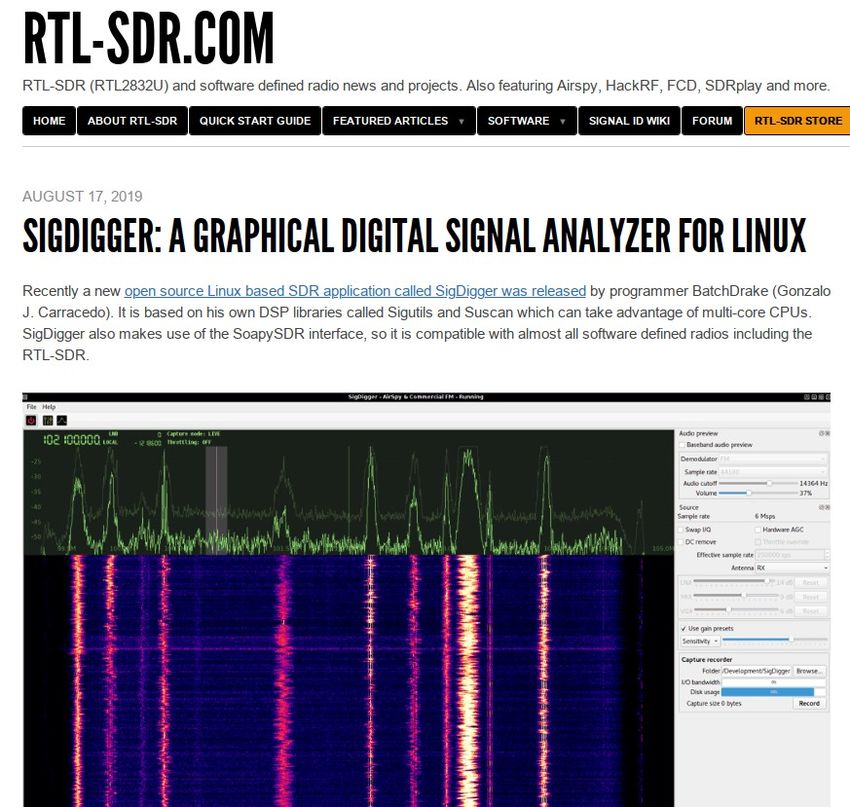Click the "Throttling: OFF" status text
850x807 pixels.
click(189, 443)
